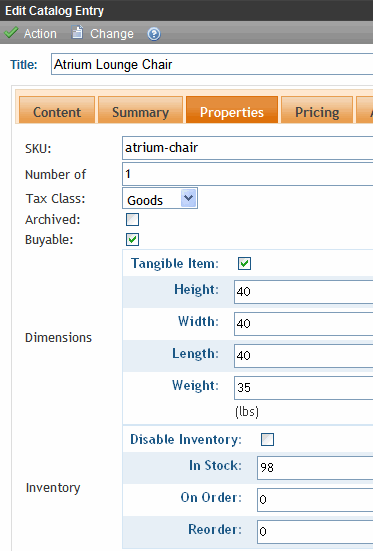373x551 pixels.
Task: Focus the SKU input field
Action: point(247,148)
